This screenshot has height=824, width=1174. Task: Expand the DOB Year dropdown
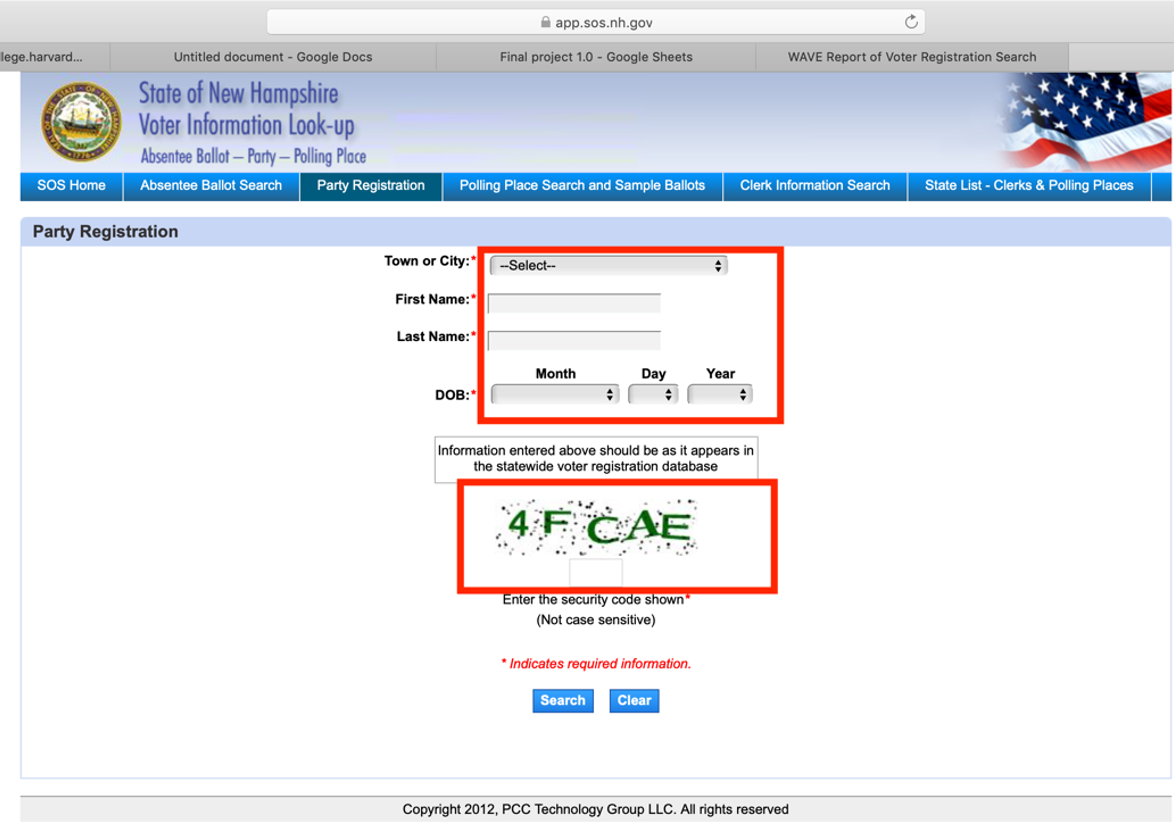coord(720,395)
